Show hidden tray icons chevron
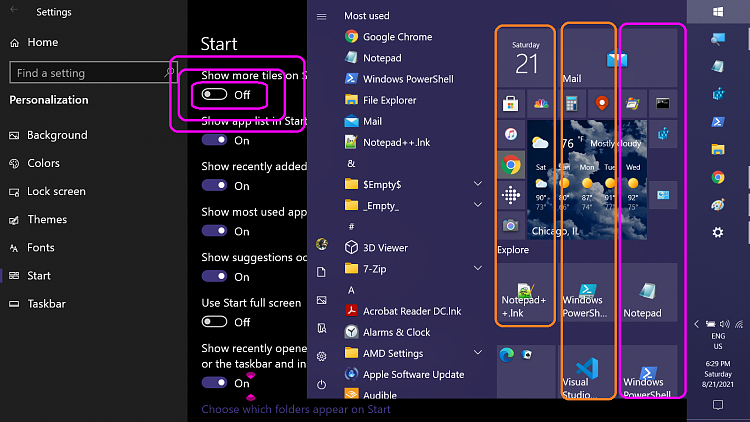The width and height of the screenshot is (750, 422). coord(696,324)
